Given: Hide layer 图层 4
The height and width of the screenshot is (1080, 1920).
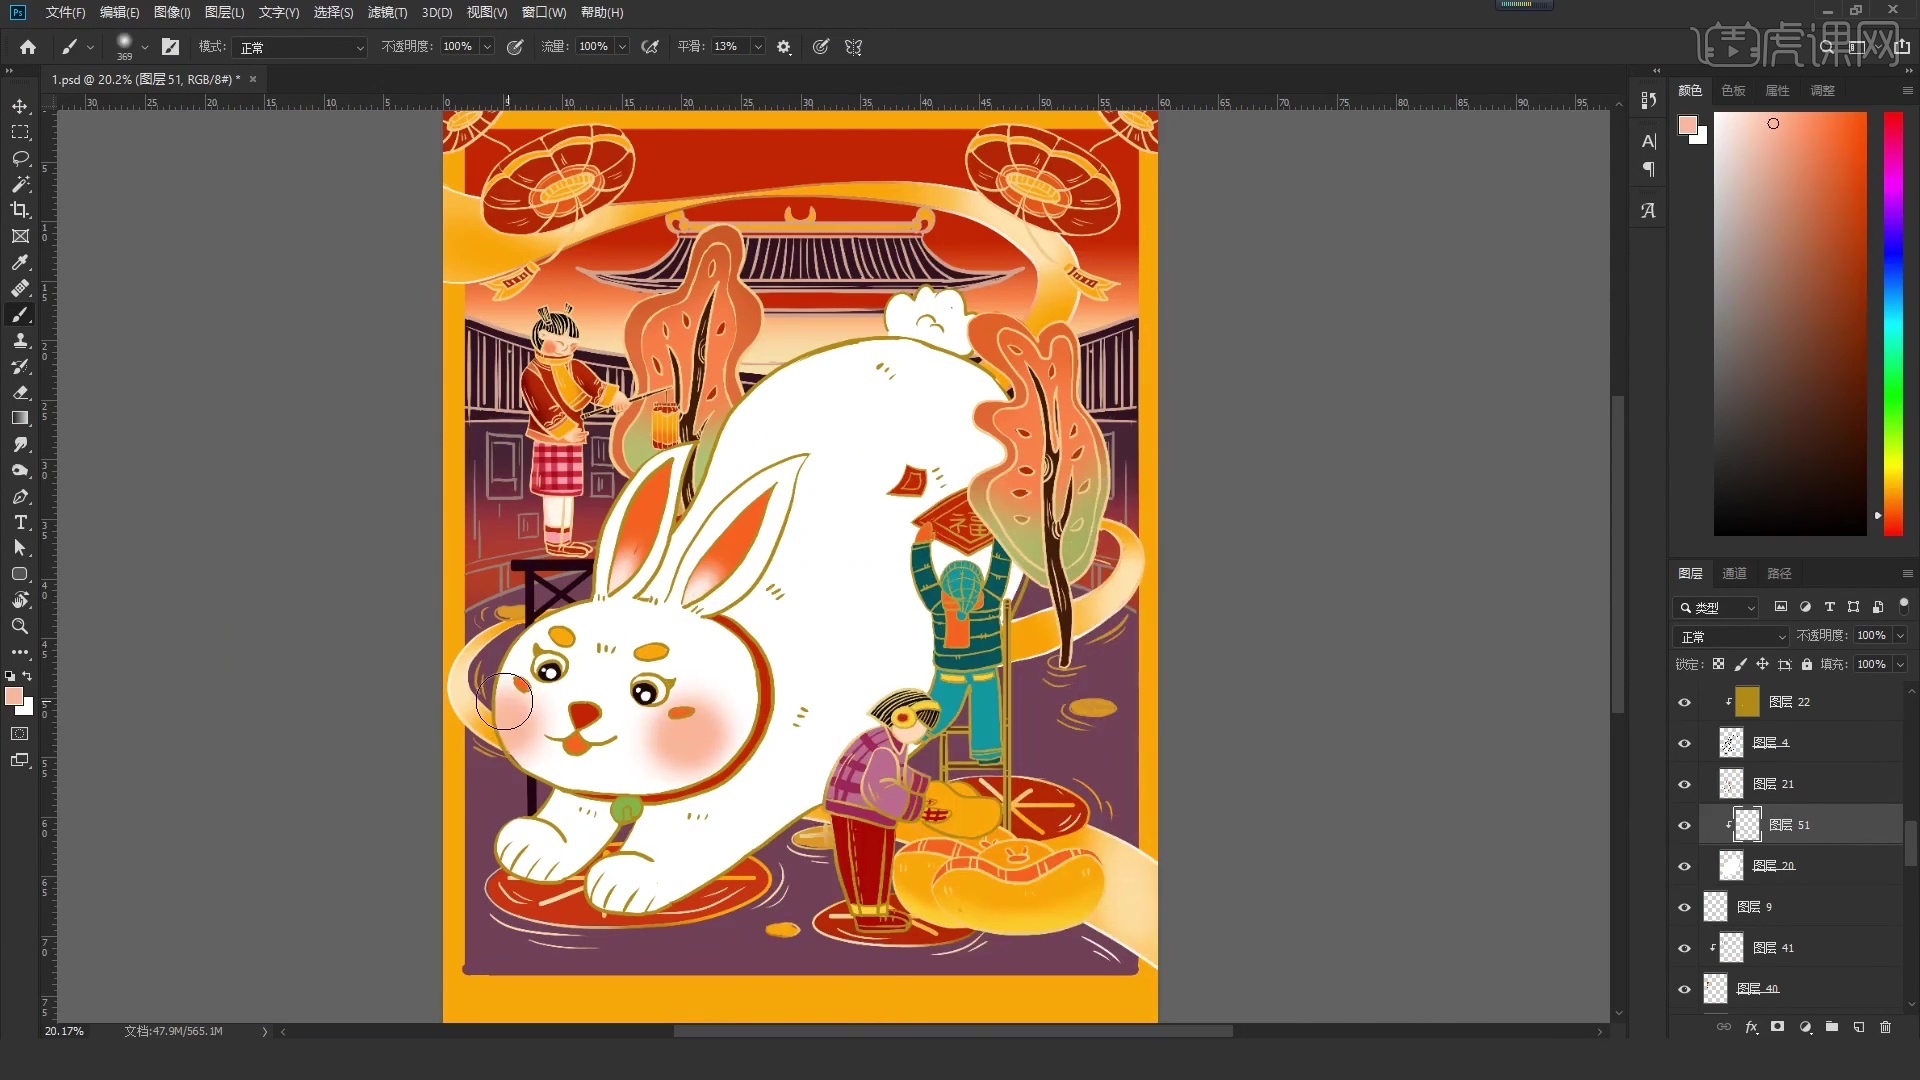Looking at the screenshot, I should pos(1684,743).
